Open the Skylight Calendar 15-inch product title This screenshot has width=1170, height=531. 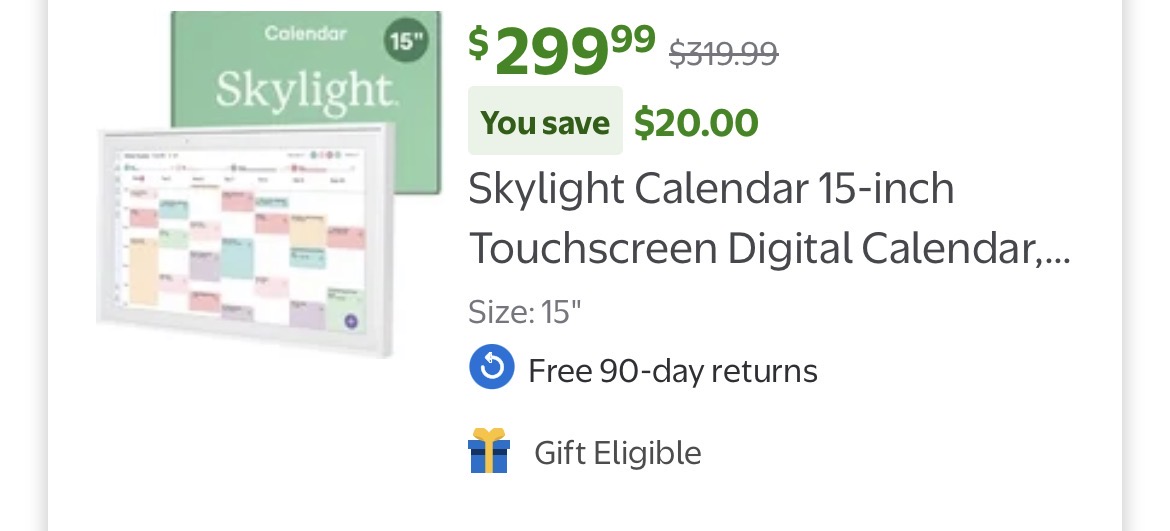click(x=711, y=189)
